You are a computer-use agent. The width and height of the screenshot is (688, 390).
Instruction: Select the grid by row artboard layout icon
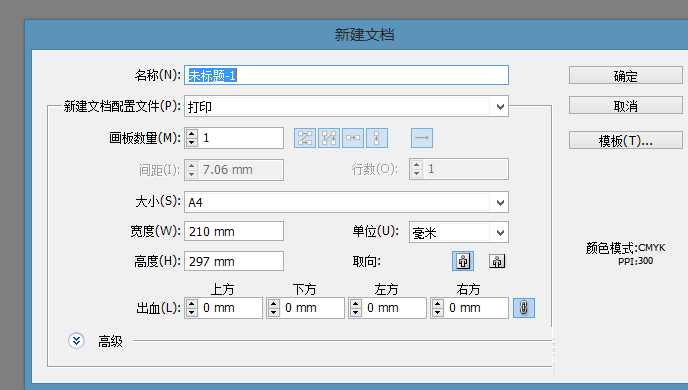[305, 138]
